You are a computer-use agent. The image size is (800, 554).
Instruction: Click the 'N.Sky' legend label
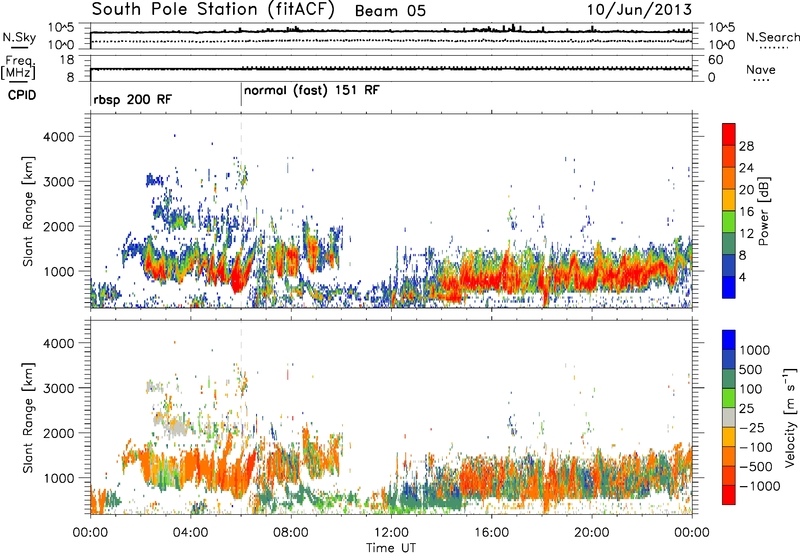(19, 37)
